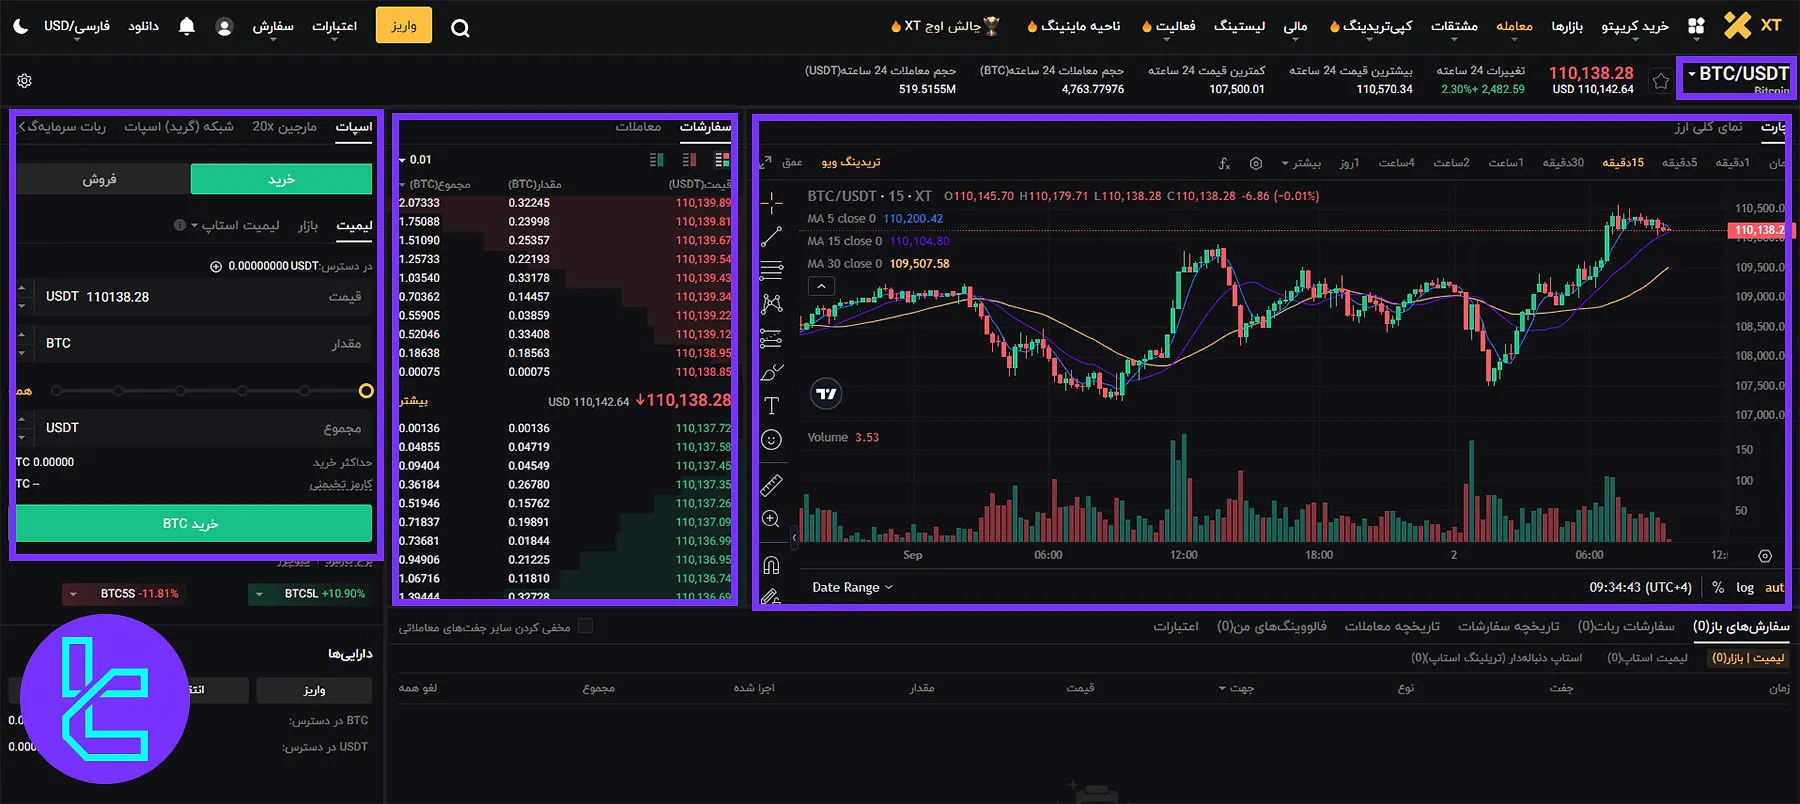
Task: Click the yellow deposit button in header
Action: click(404, 26)
